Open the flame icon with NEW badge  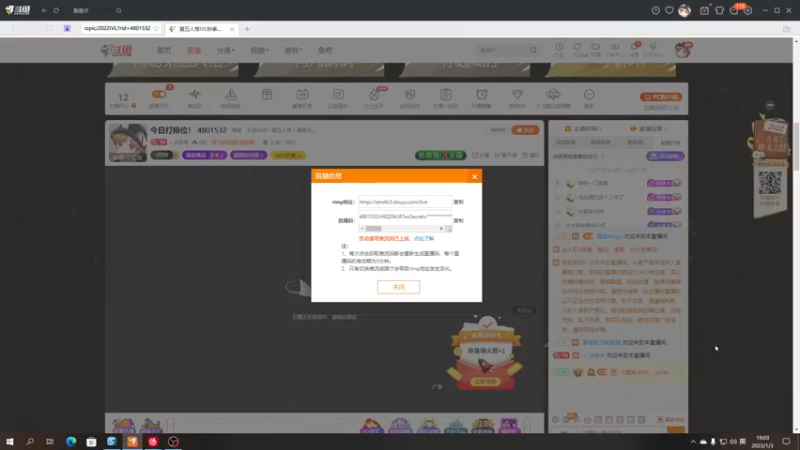[x=374, y=94]
